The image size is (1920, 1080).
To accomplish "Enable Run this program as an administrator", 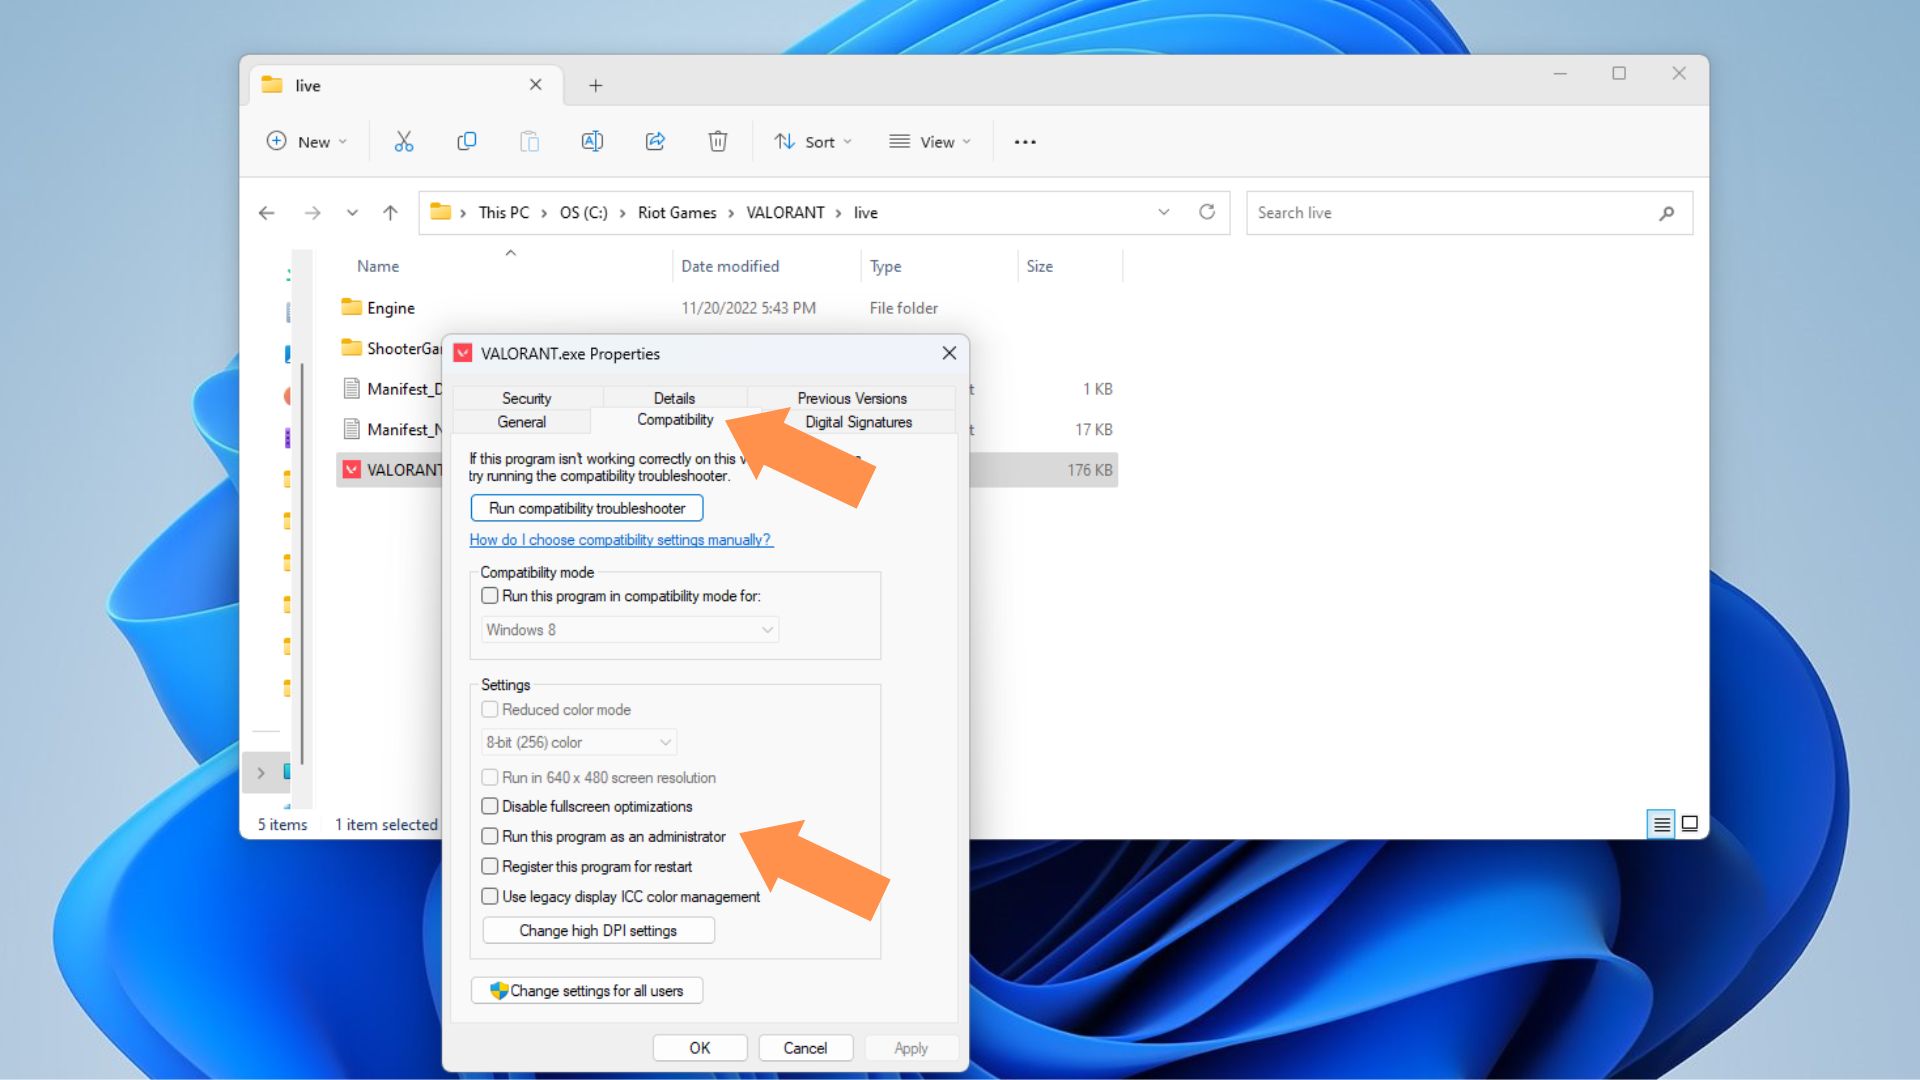I will click(491, 836).
